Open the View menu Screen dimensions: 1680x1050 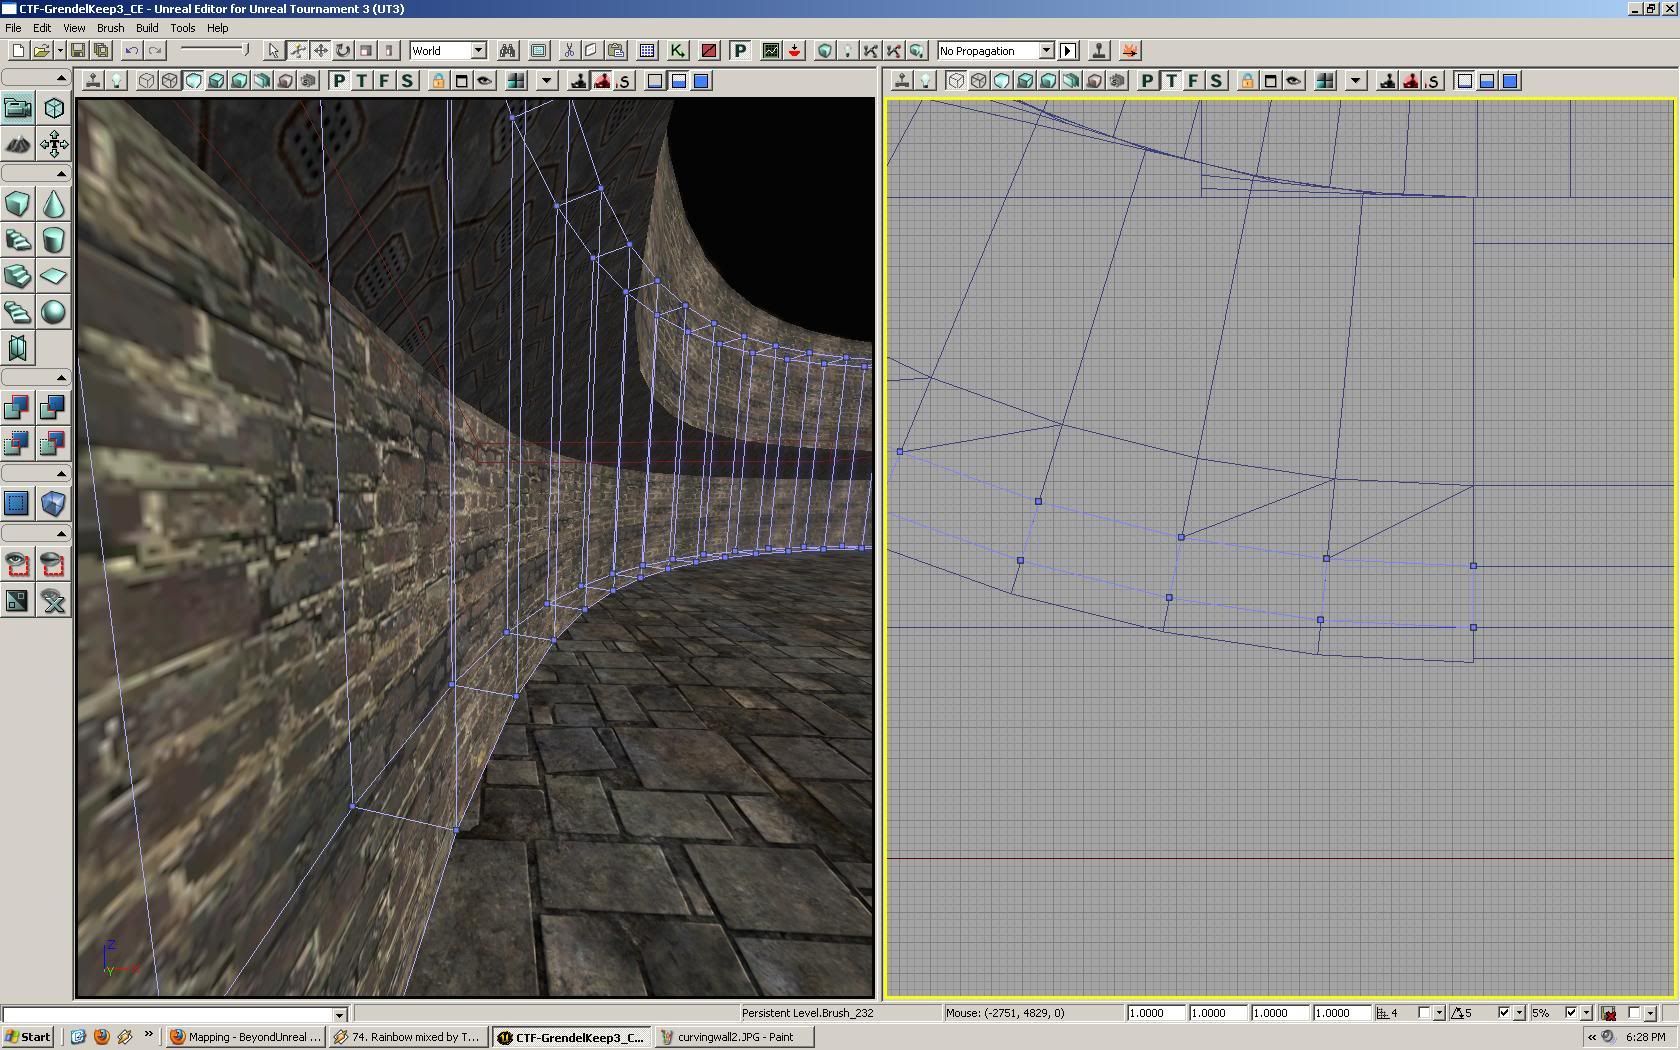click(x=74, y=28)
